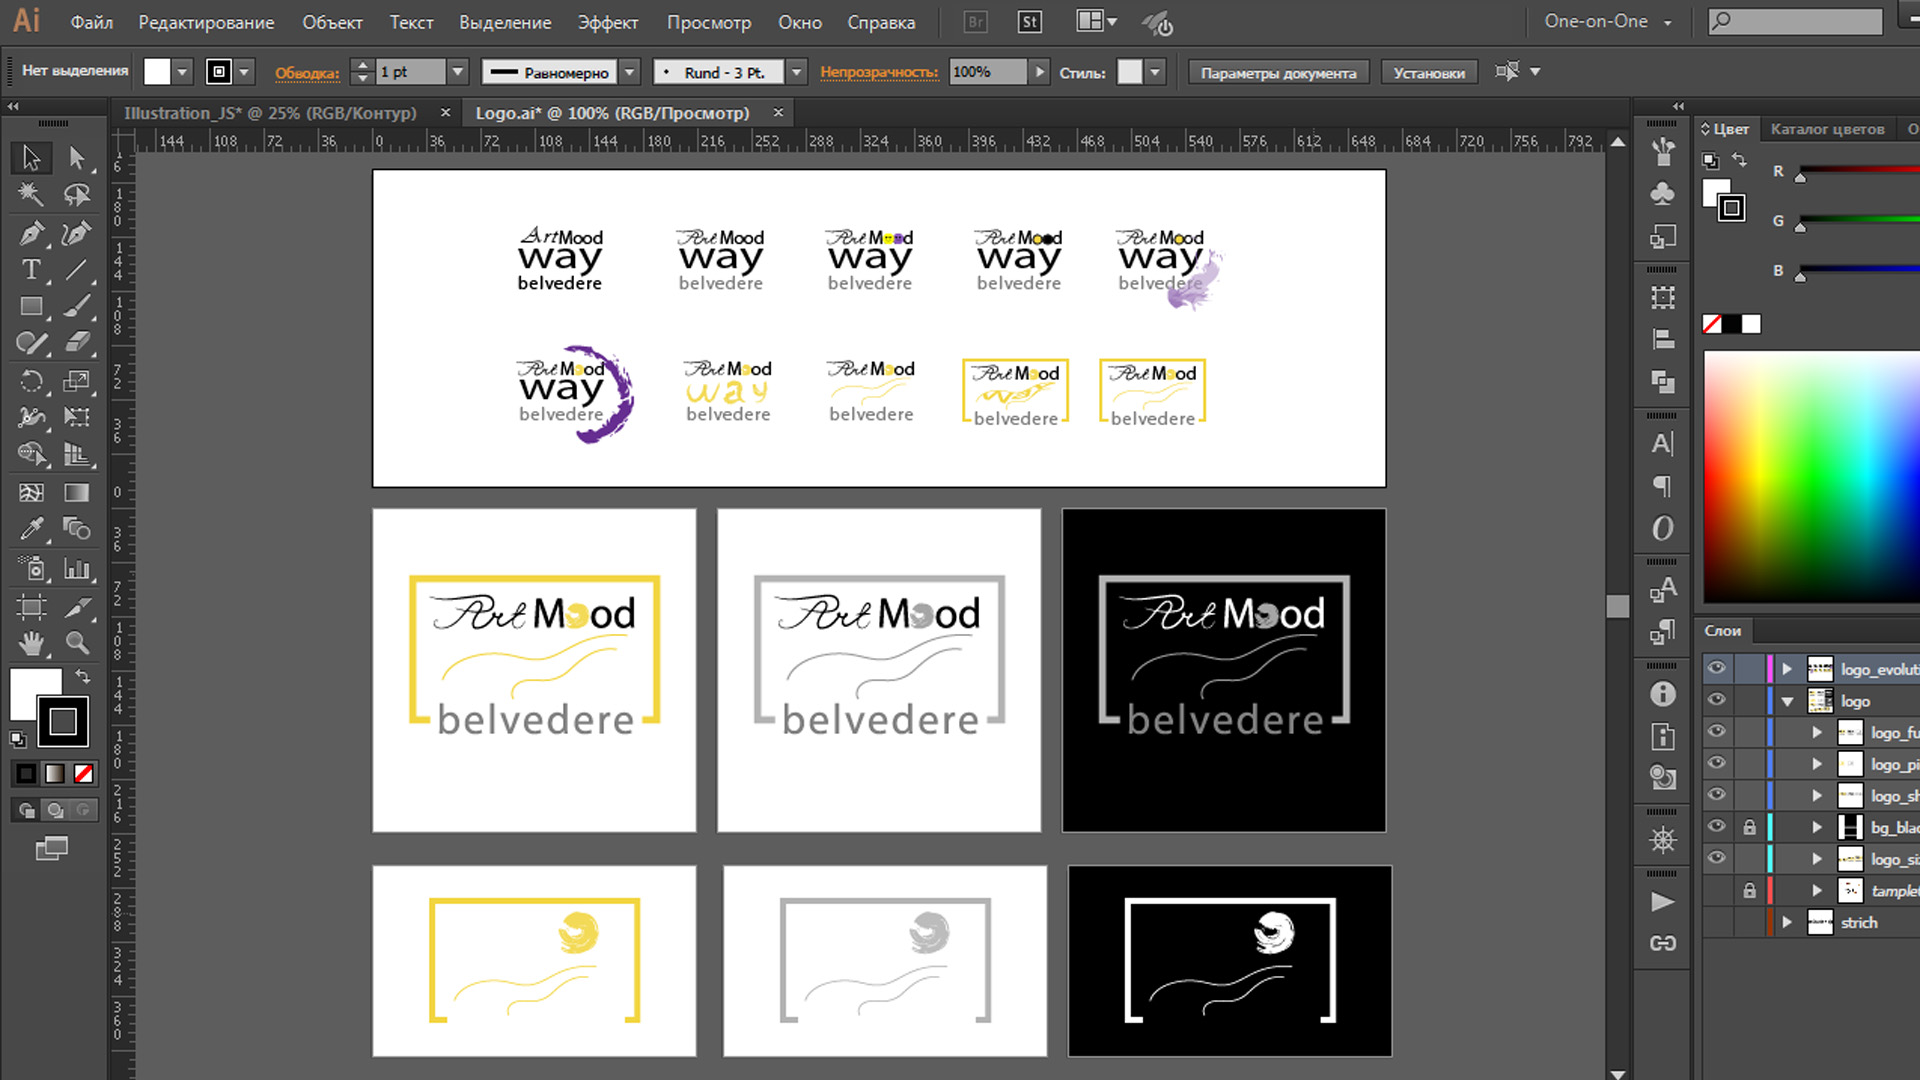The height and width of the screenshot is (1080, 1920).
Task: Select the Paintbrush tool
Action: [x=77, y=306]
